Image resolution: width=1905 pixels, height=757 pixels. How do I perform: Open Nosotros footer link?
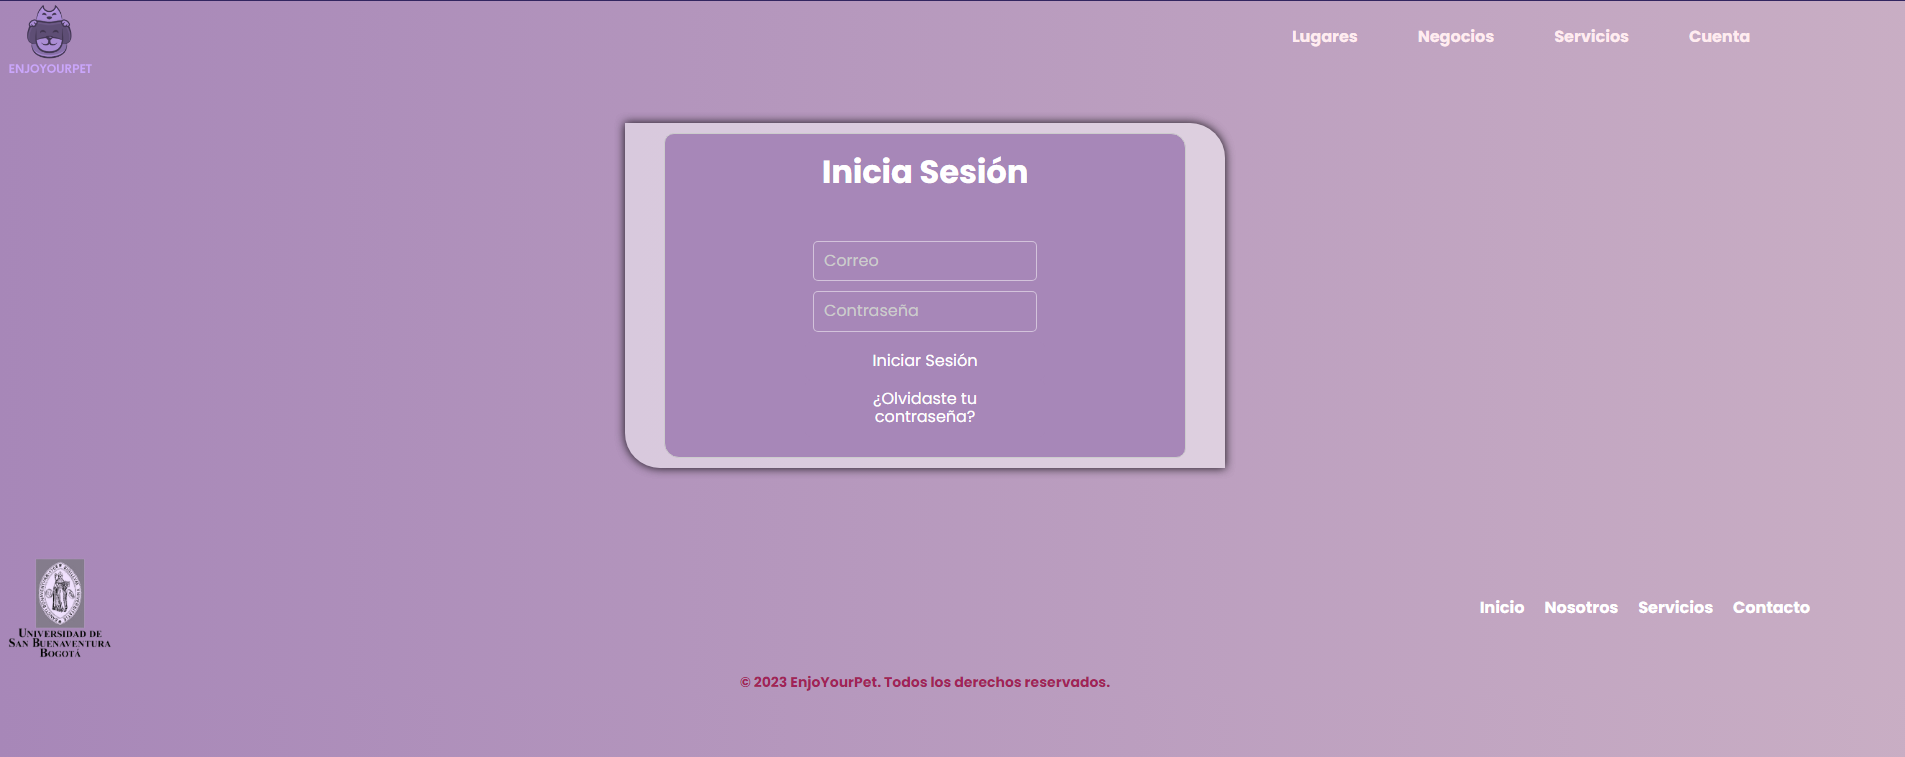pos(1581,607)
